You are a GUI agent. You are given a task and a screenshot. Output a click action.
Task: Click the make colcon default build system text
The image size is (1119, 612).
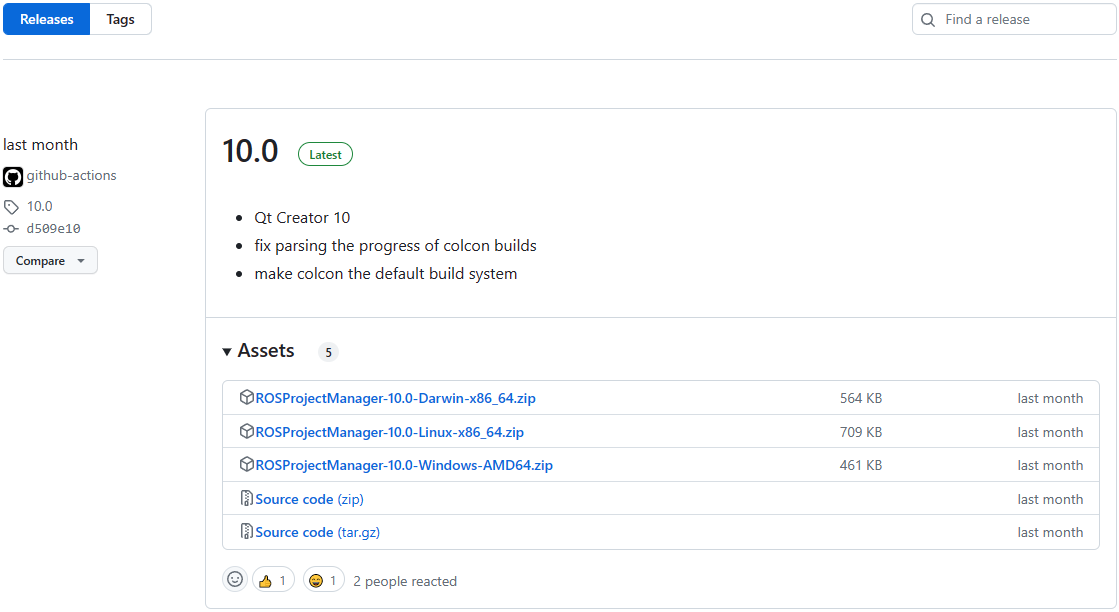point(385,274)
